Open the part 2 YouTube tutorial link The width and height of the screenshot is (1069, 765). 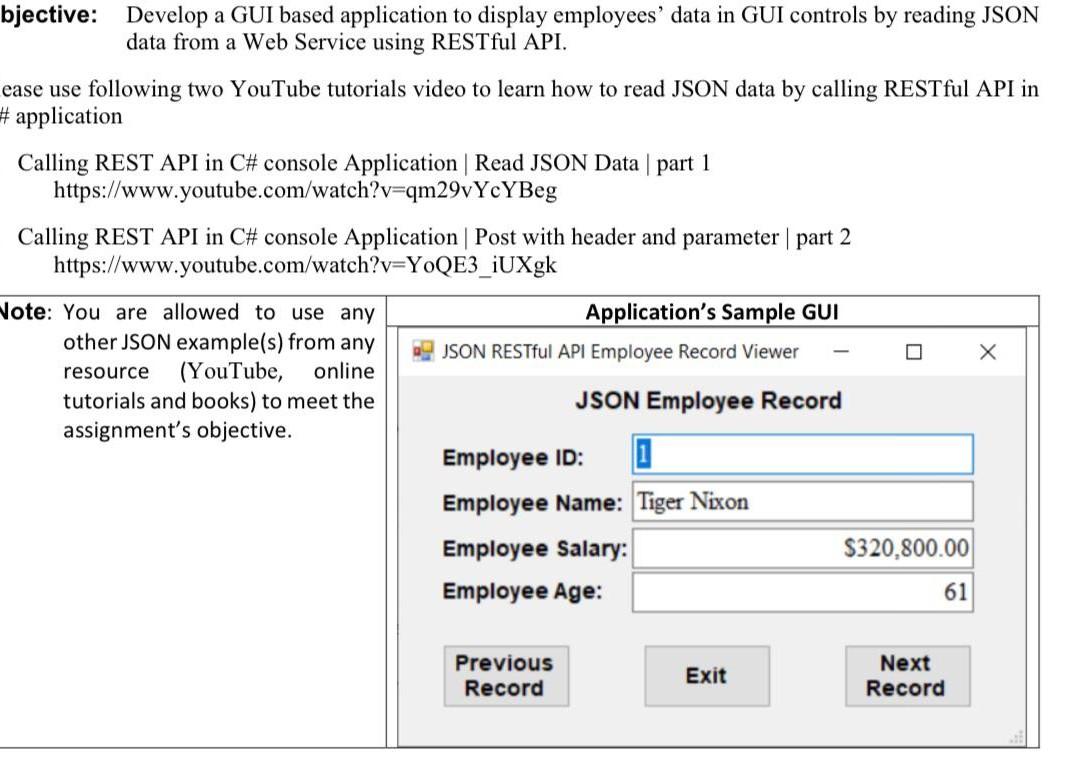pos(305,265)
